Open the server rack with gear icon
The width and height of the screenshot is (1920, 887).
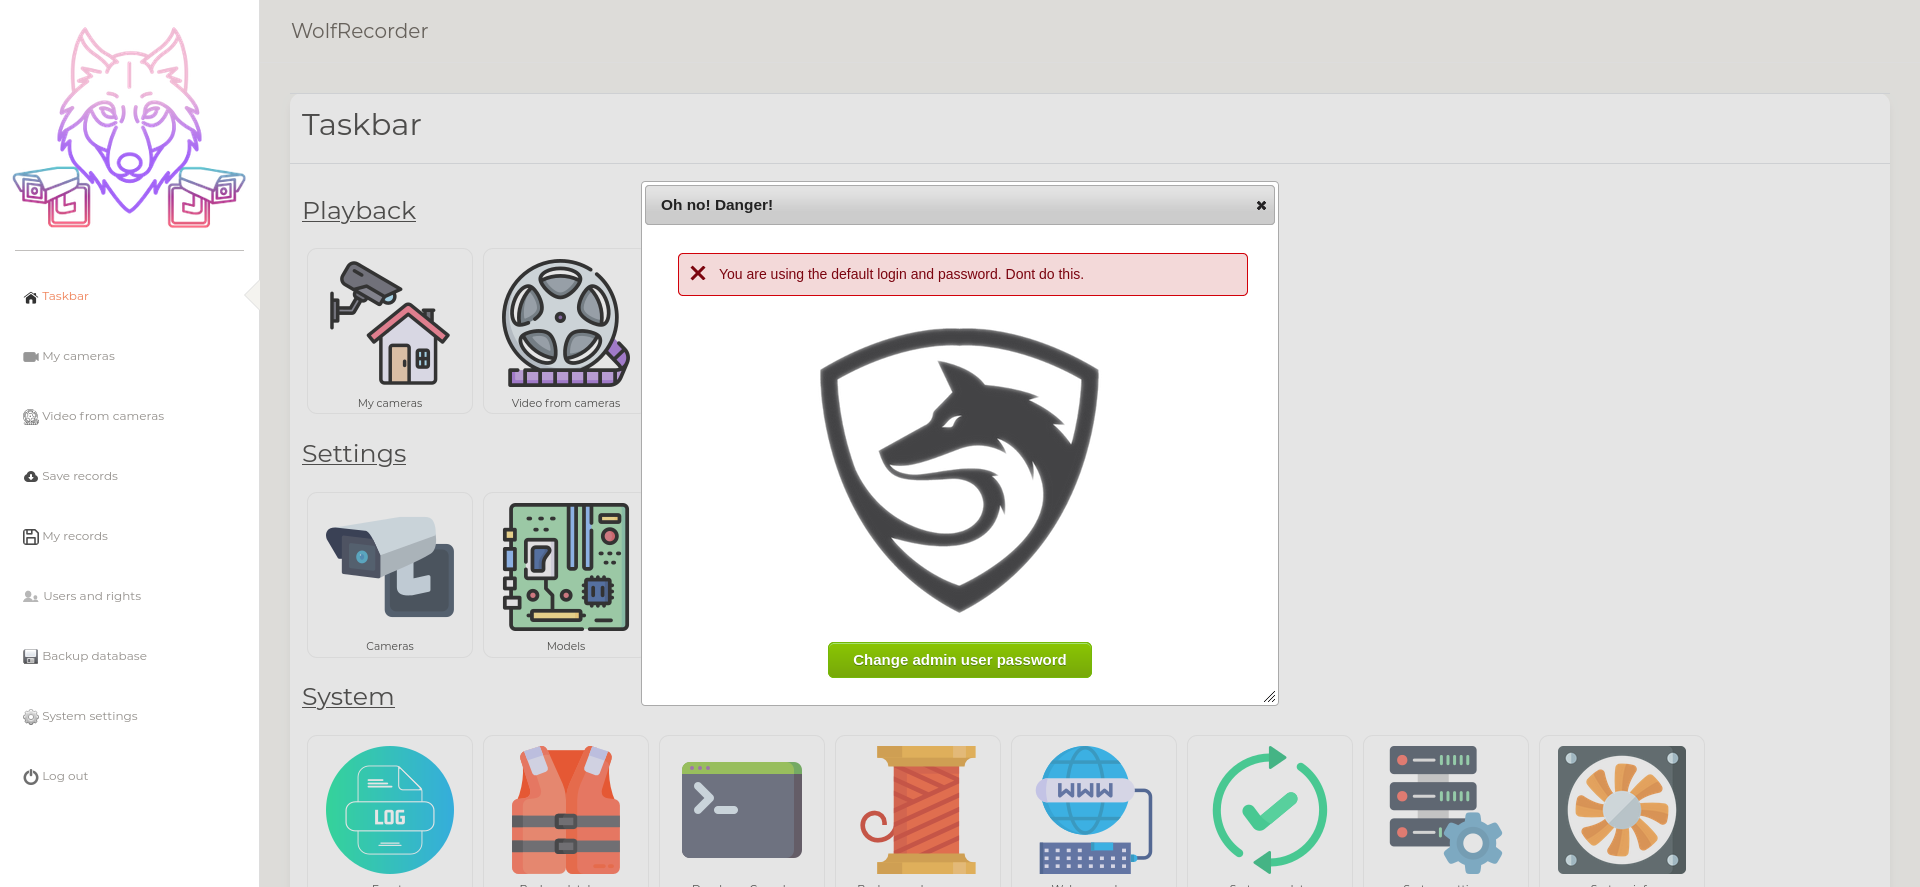tap(1445, 810)
